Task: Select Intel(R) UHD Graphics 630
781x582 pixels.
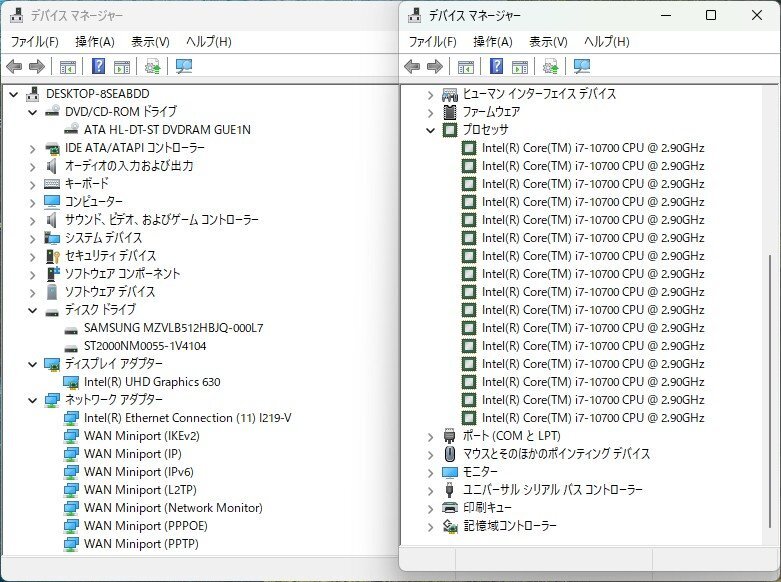Action: [x=152, y=382]
